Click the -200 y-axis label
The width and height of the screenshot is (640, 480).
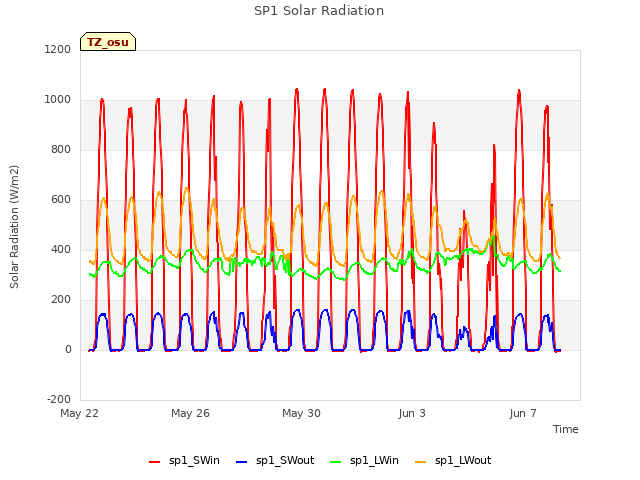point(59,399)
